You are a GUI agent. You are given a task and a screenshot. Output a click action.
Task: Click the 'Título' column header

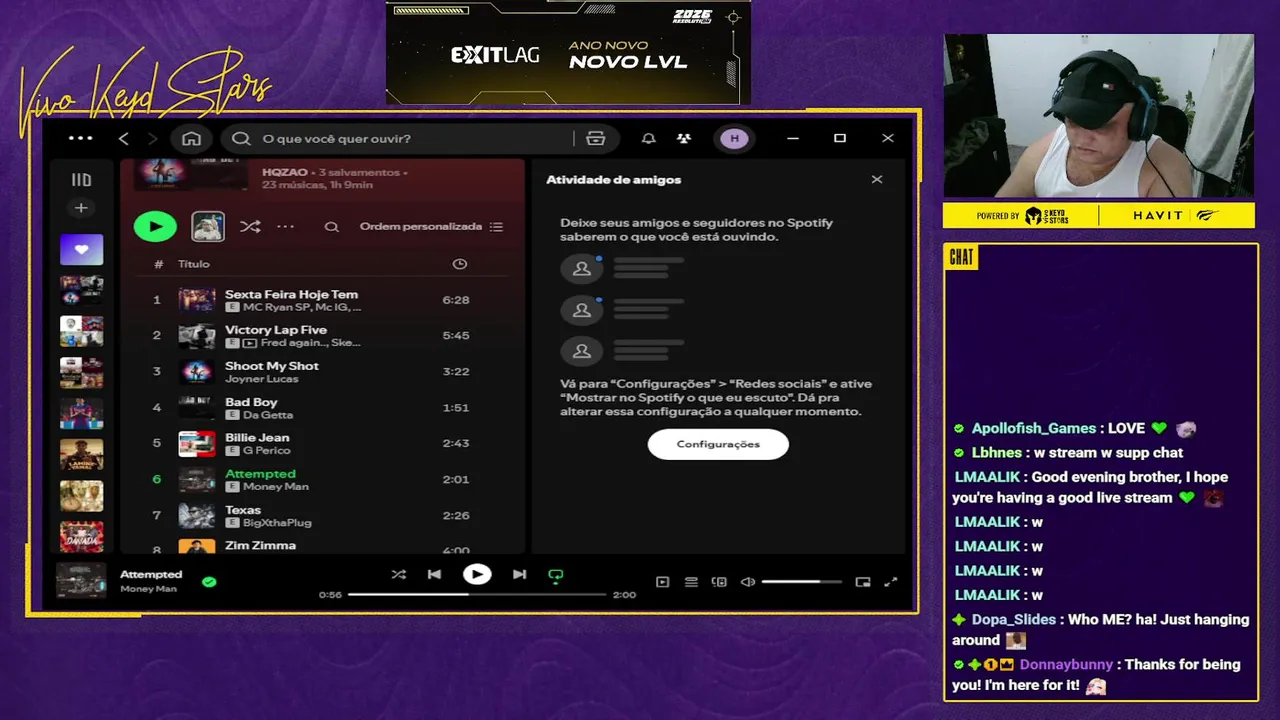coord(194,264)
